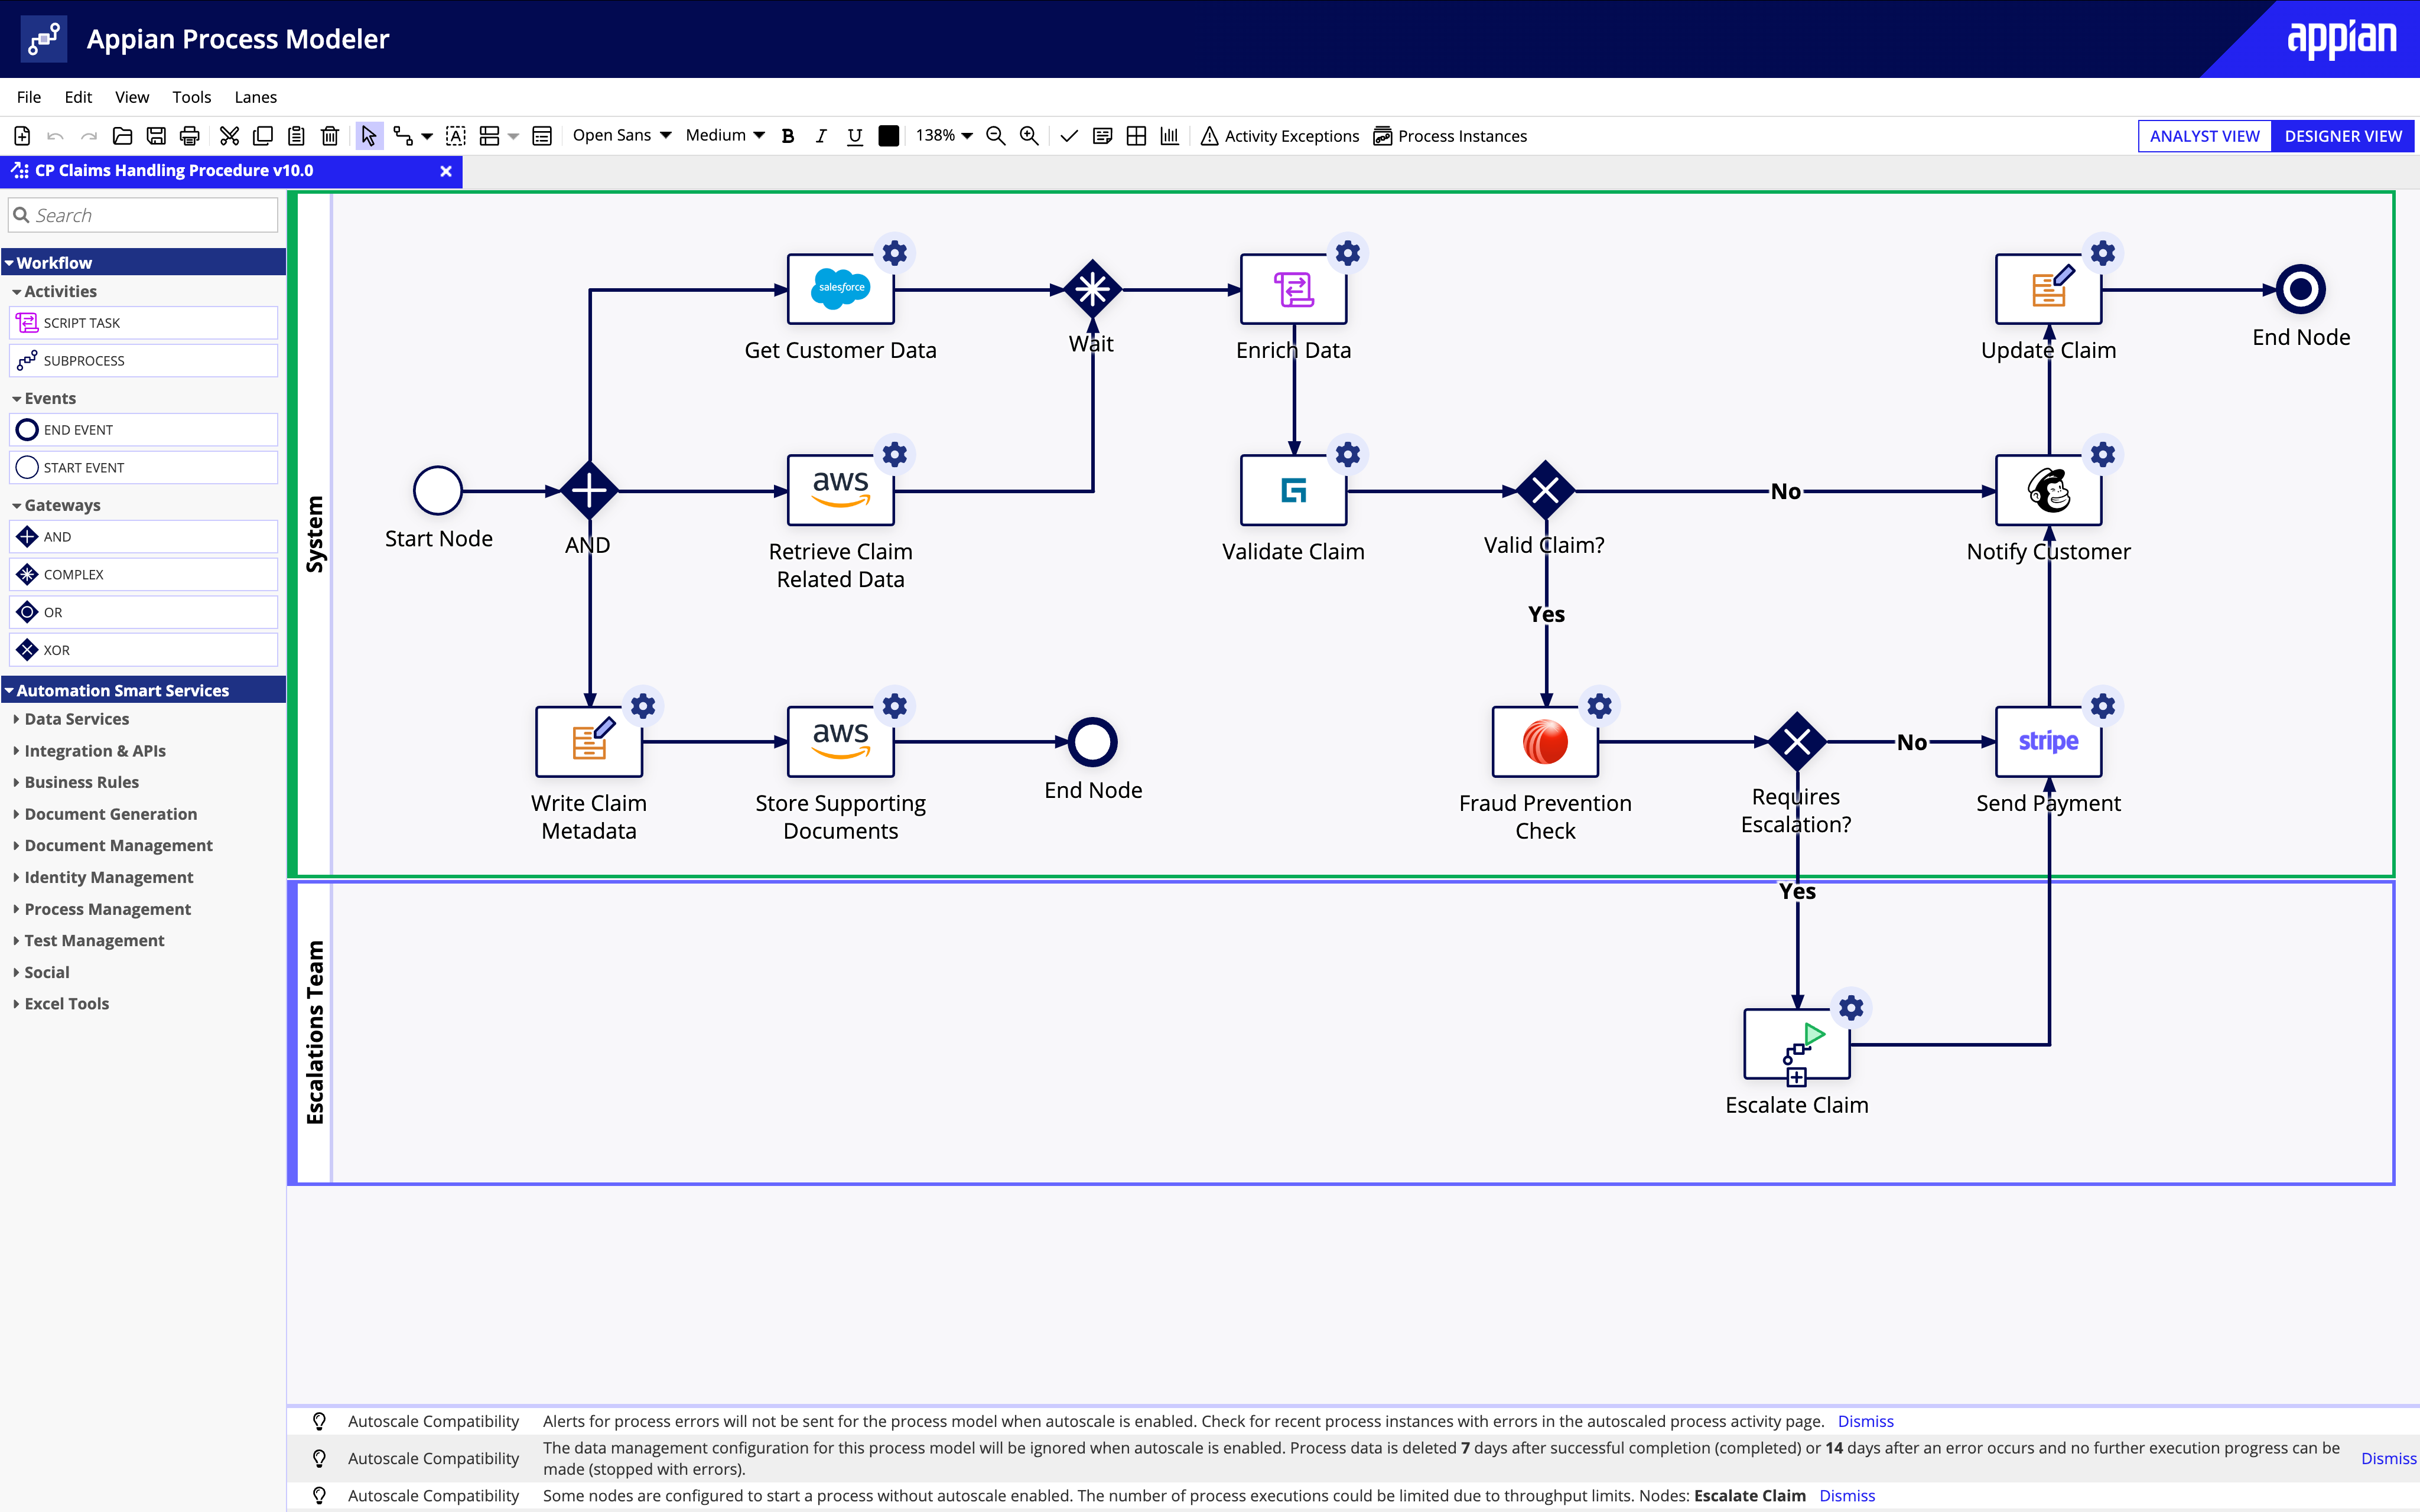
Task: Click the Salesforce Get Customer Data node
Action: pyautogui.click(x=840, y=289)
